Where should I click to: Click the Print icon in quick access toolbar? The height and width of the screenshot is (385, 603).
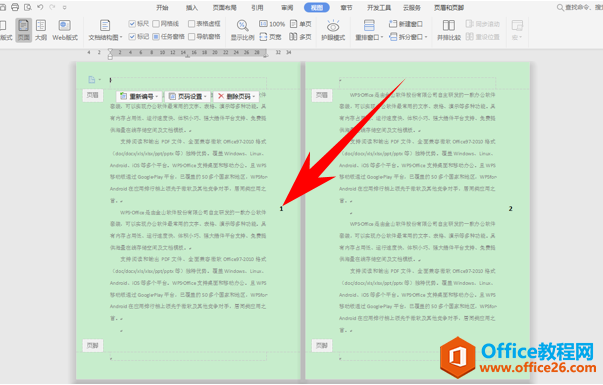click(15, 7)
